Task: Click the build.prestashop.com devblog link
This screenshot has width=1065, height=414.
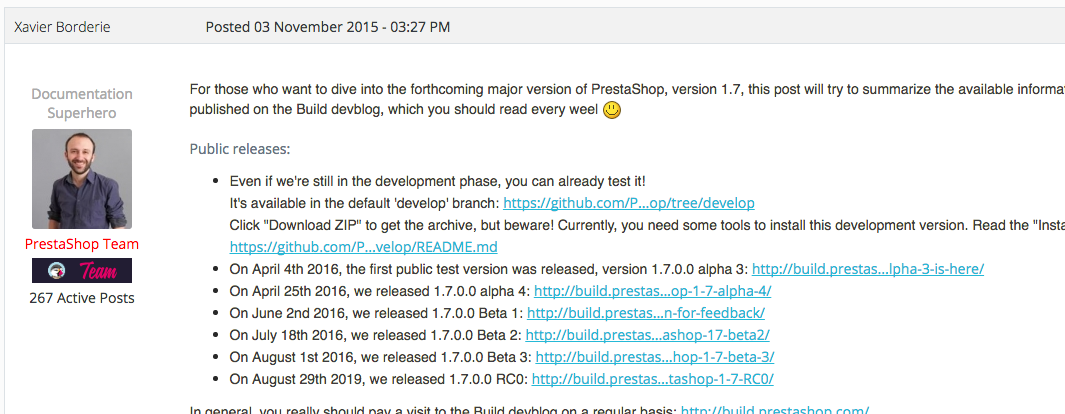Action: point(774,409)
